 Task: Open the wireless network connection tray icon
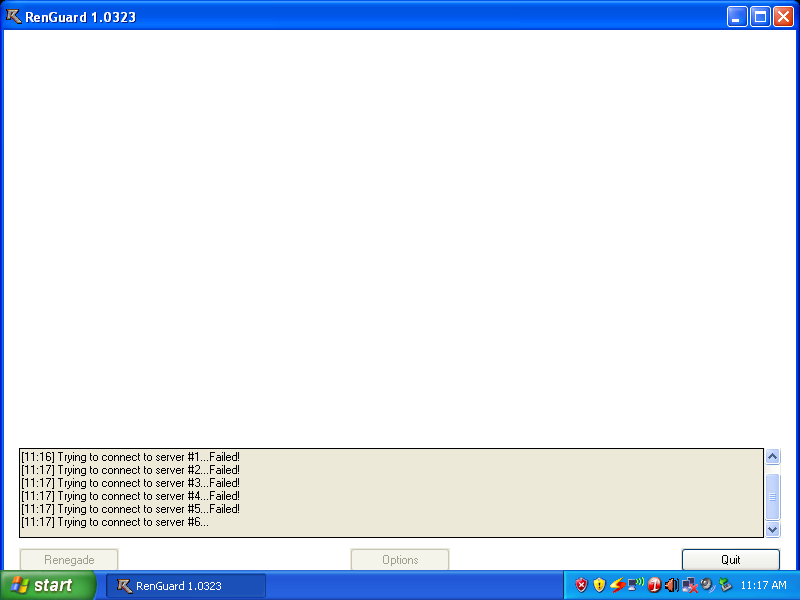(x=635, y=585)
